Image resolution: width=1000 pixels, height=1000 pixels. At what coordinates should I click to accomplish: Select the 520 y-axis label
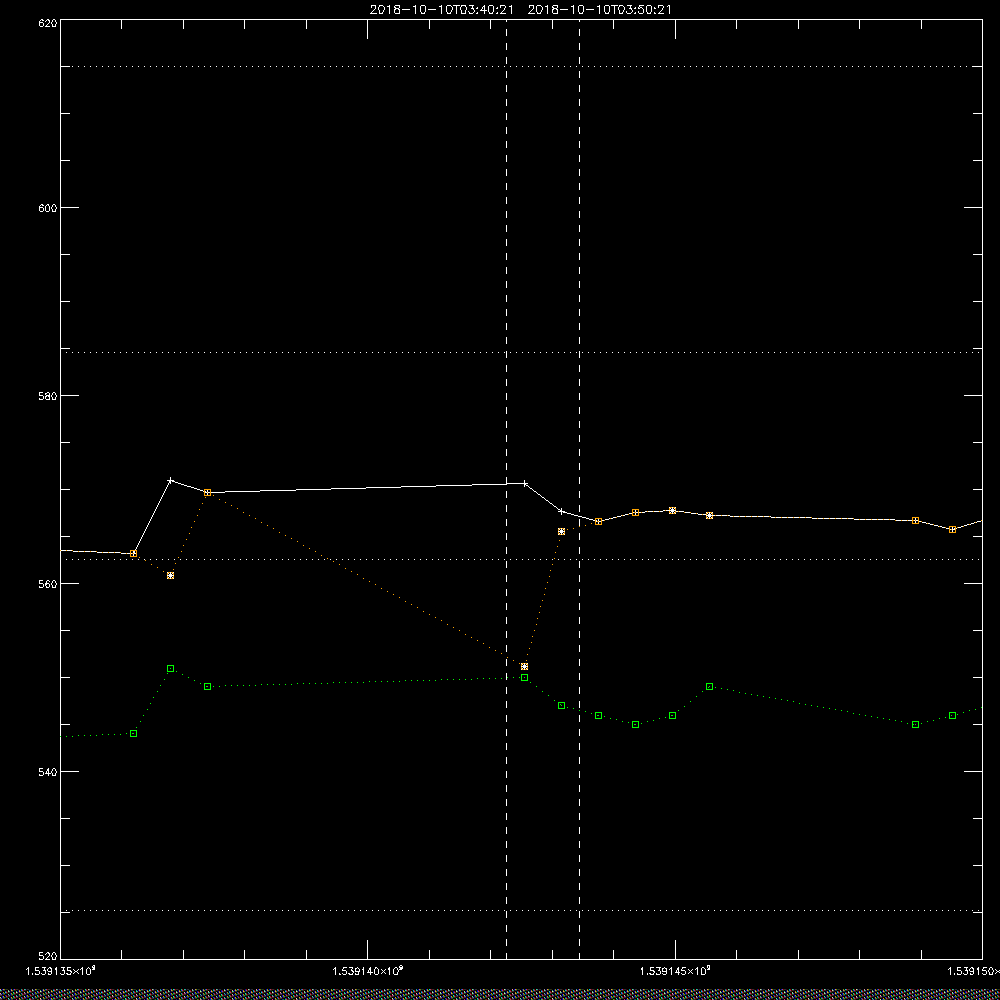[x=48, y=957]
